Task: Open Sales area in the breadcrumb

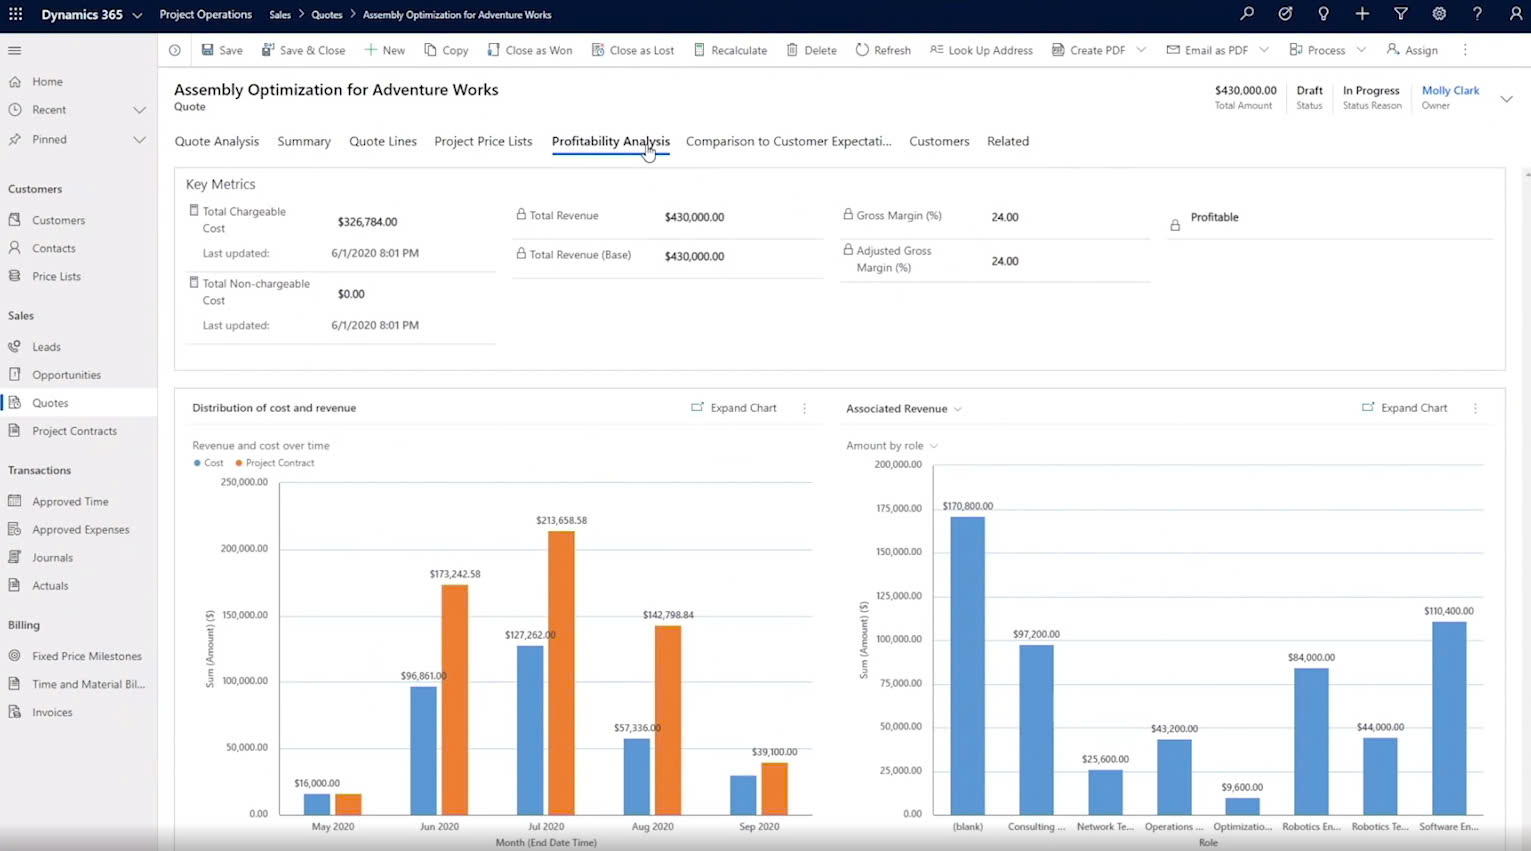Action: (280, 15)
